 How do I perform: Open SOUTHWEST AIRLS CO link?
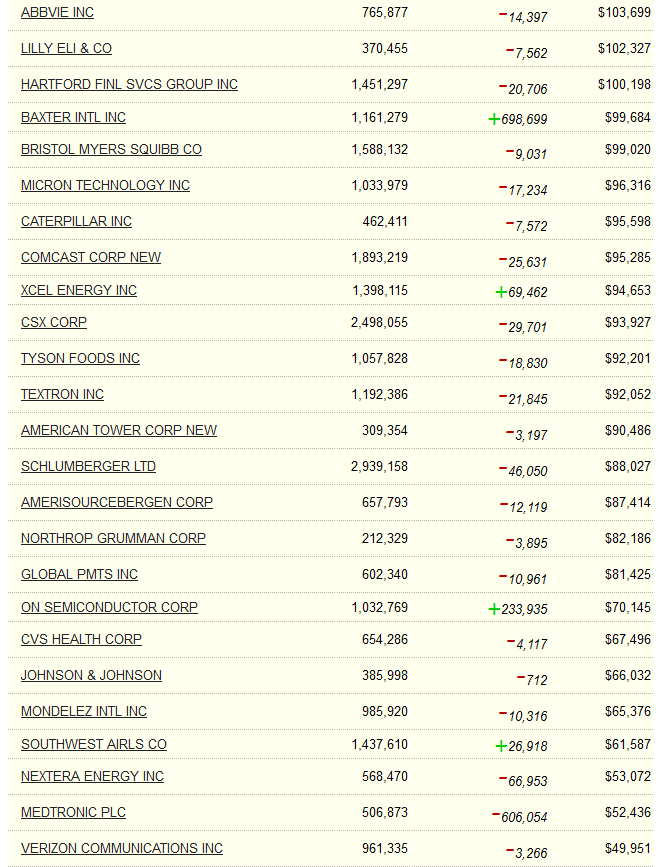coord(94,744)
